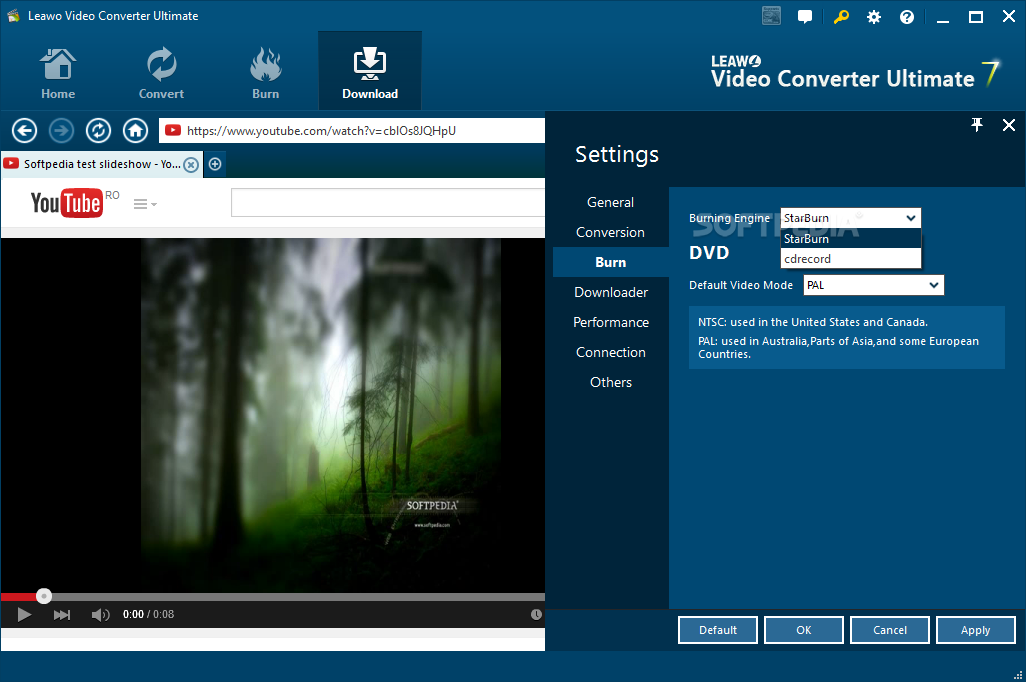Image resolution: width=1026 pixels, height=682 pixels.
Task: Switch to the Convert module
Action: 161,73
